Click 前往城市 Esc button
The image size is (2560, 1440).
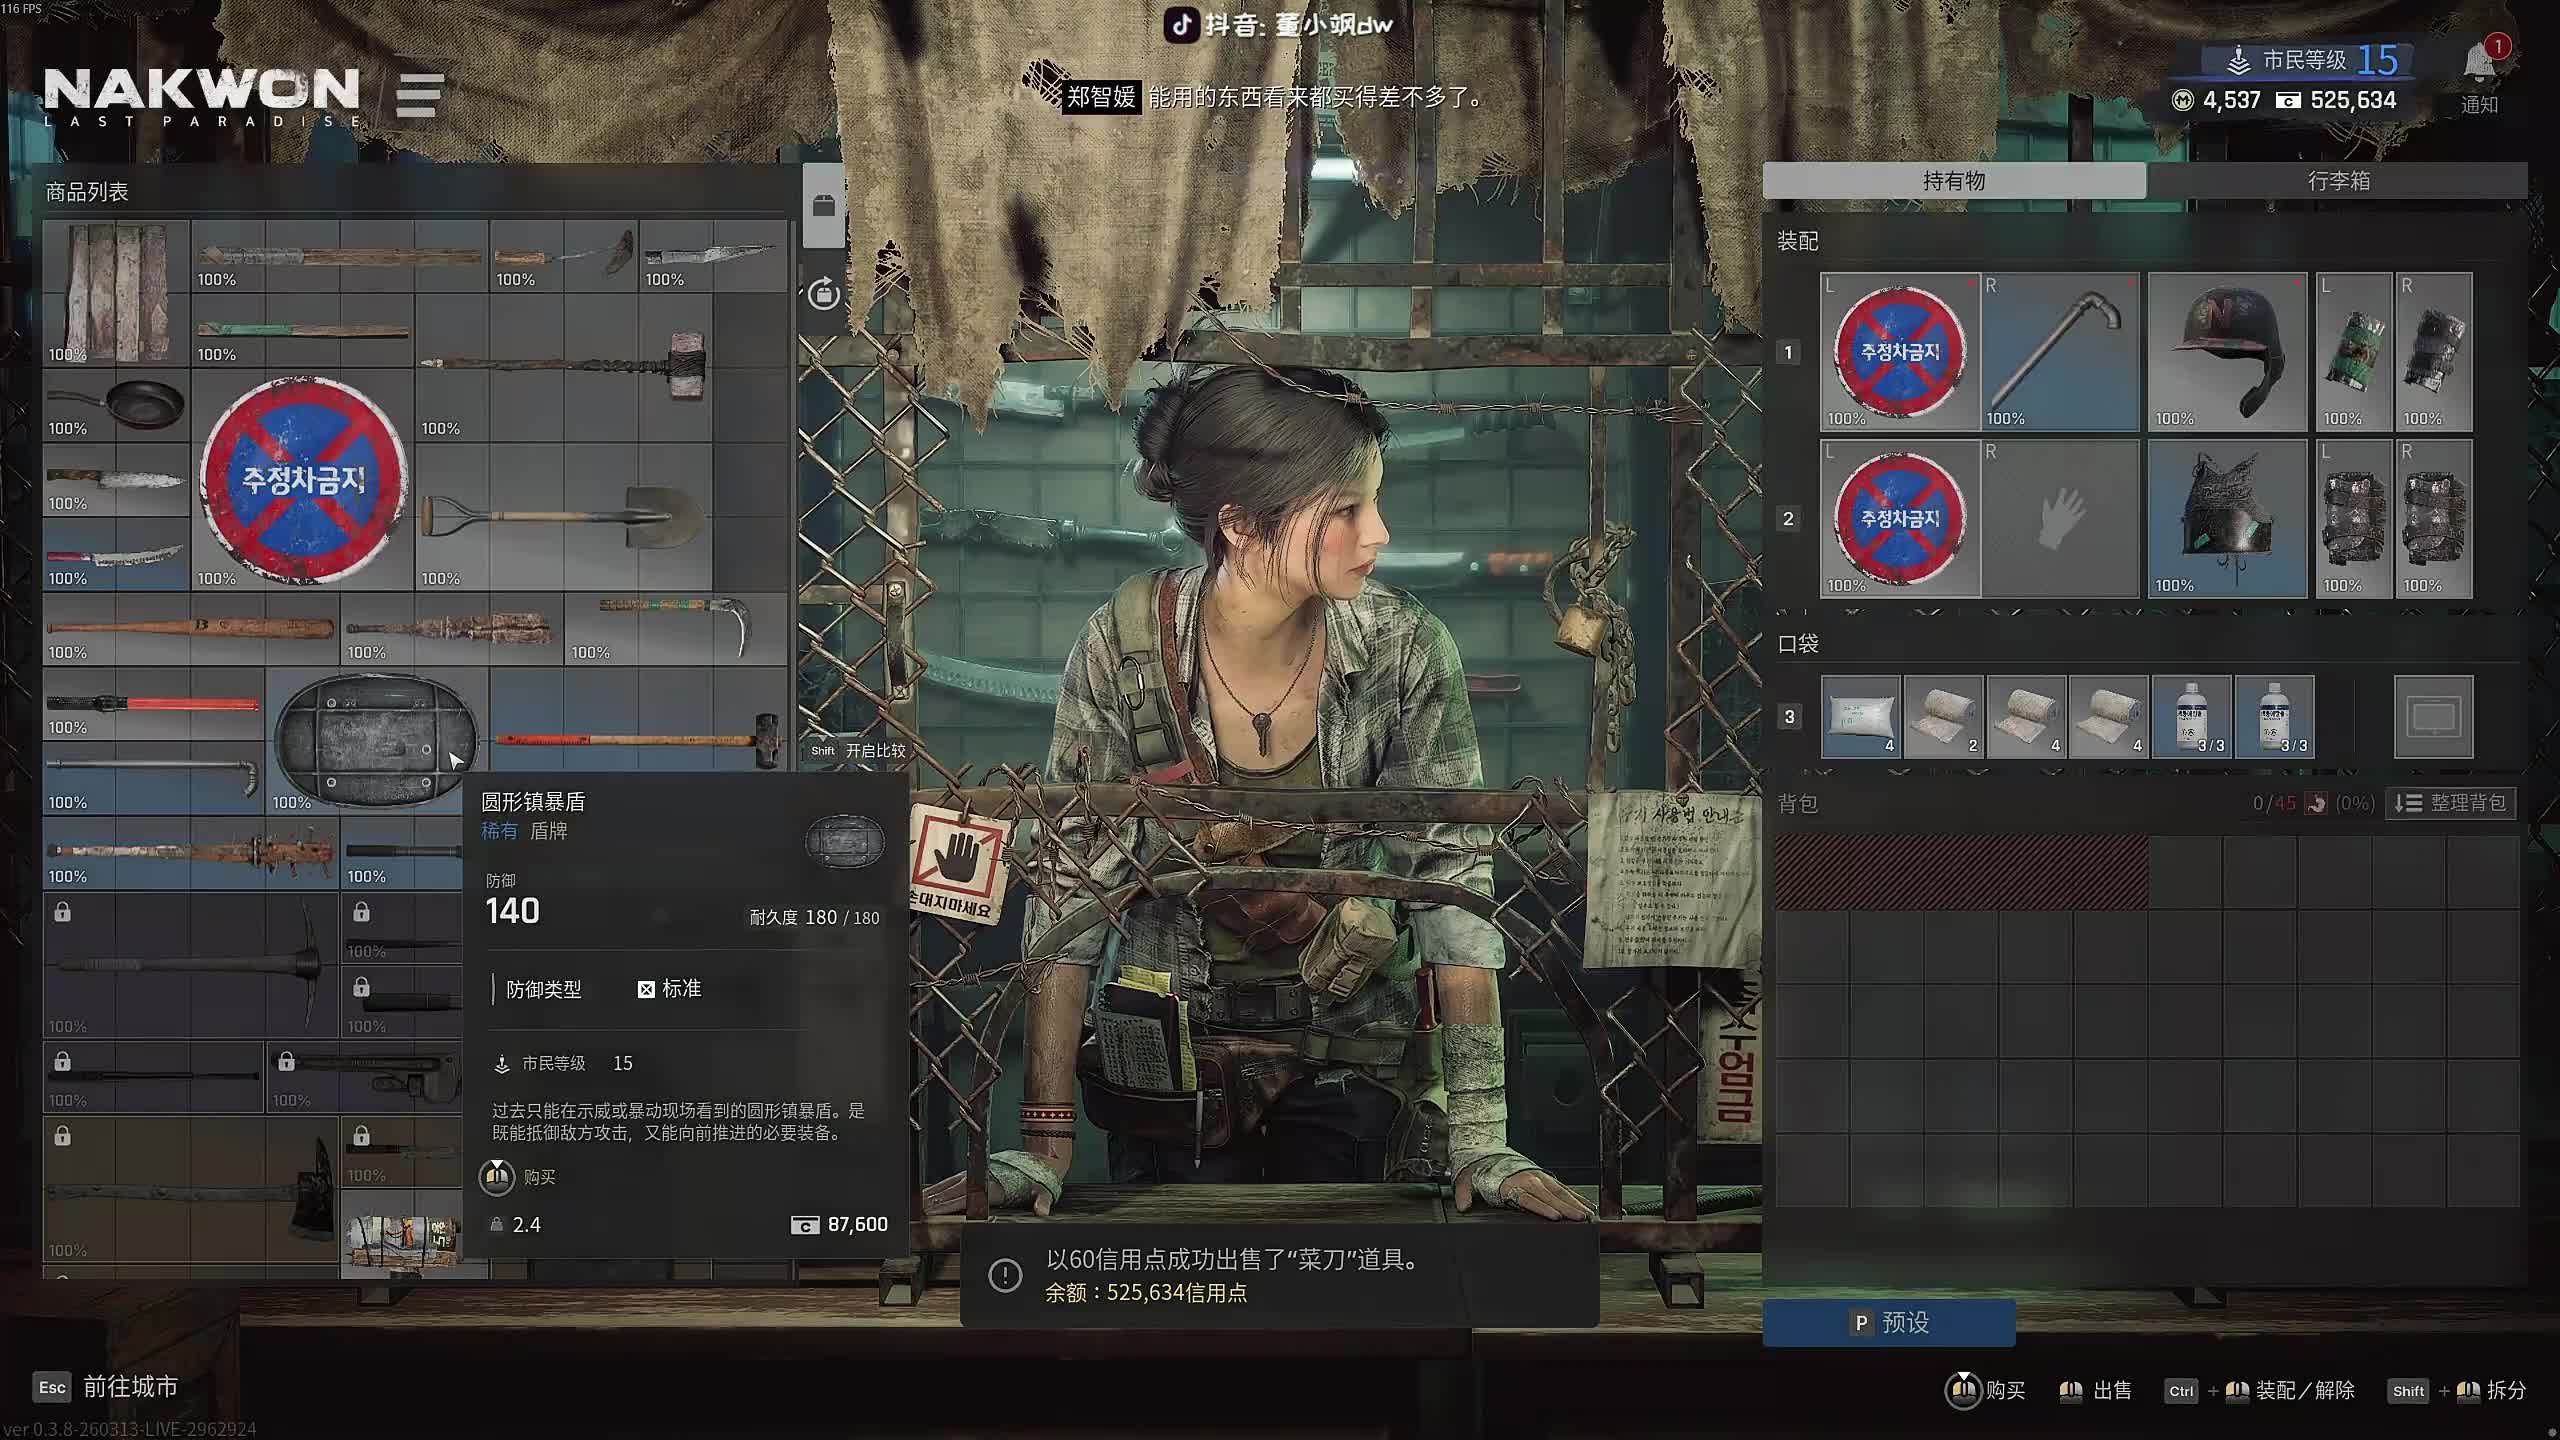pos(108,1386)
